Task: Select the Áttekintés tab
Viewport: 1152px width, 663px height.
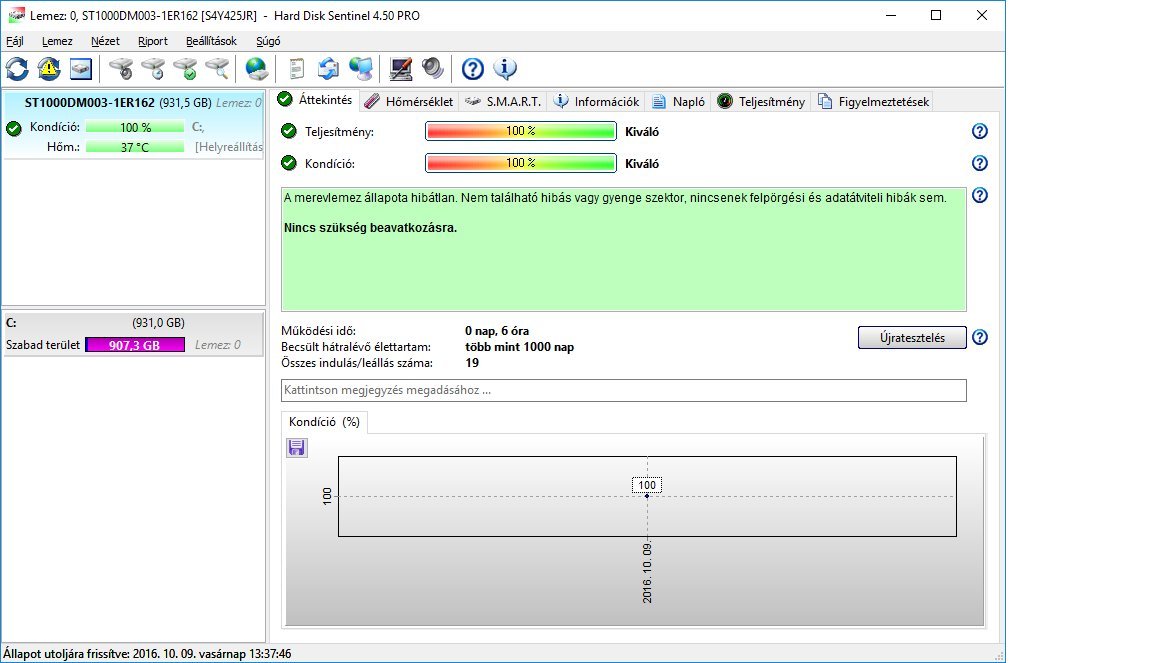Action: [316, 100]
